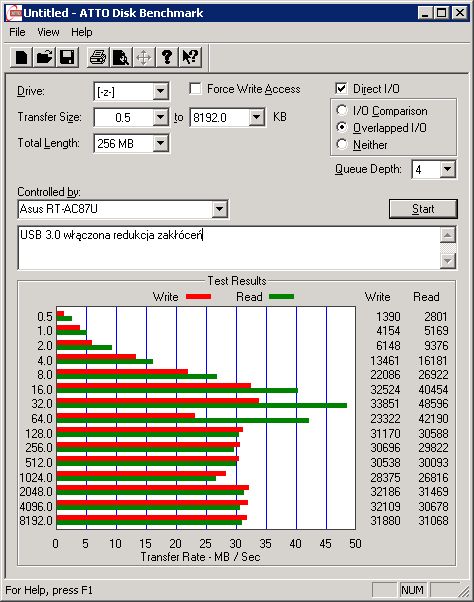
Task: Click the New document toolbar icon
Action: tap(21, 58)
